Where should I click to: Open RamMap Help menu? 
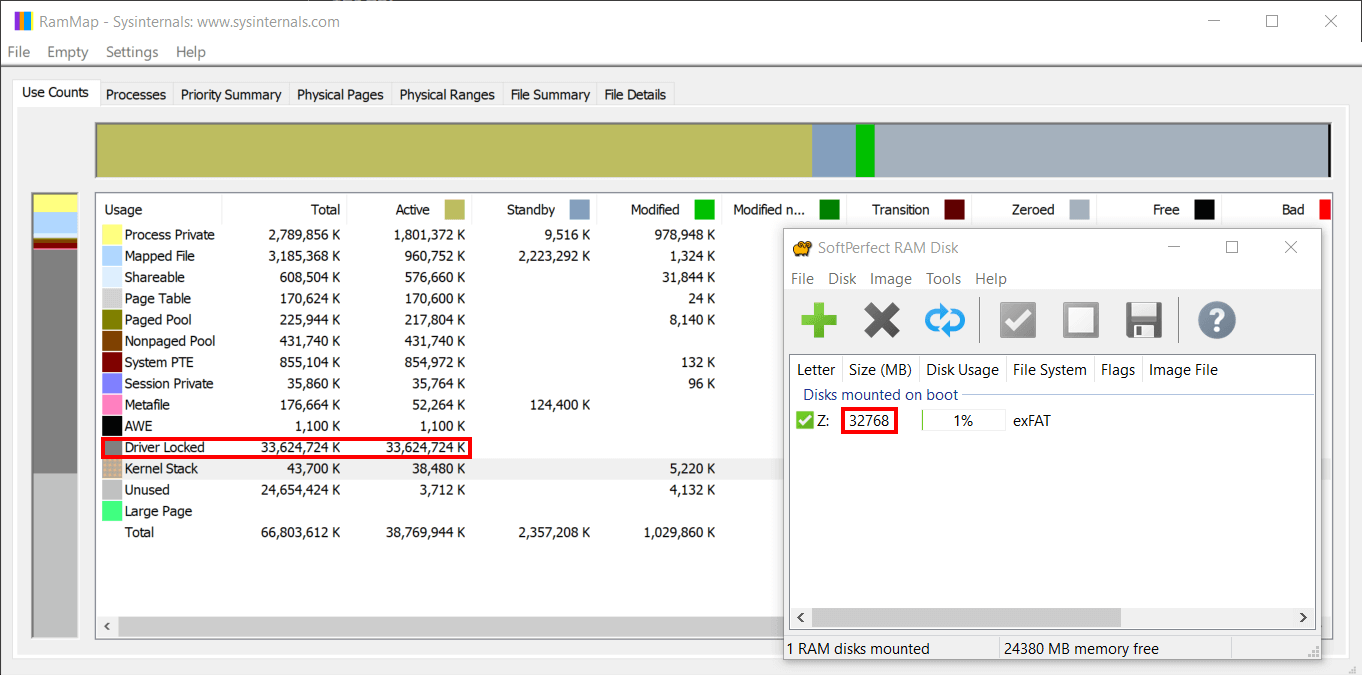[x=190, y=52]
